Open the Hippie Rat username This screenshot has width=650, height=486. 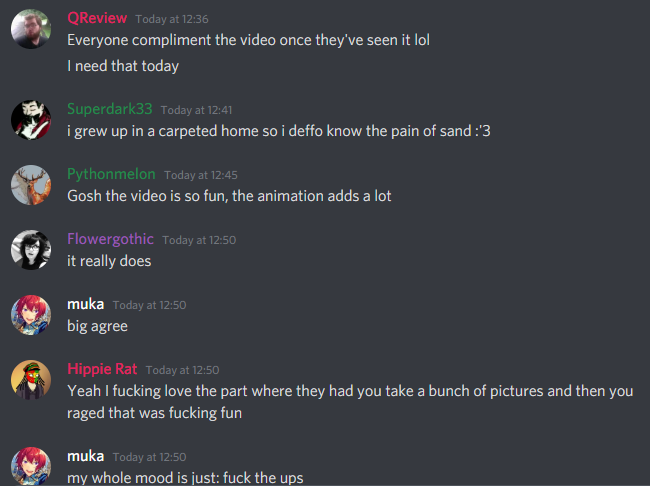[102, 369]
